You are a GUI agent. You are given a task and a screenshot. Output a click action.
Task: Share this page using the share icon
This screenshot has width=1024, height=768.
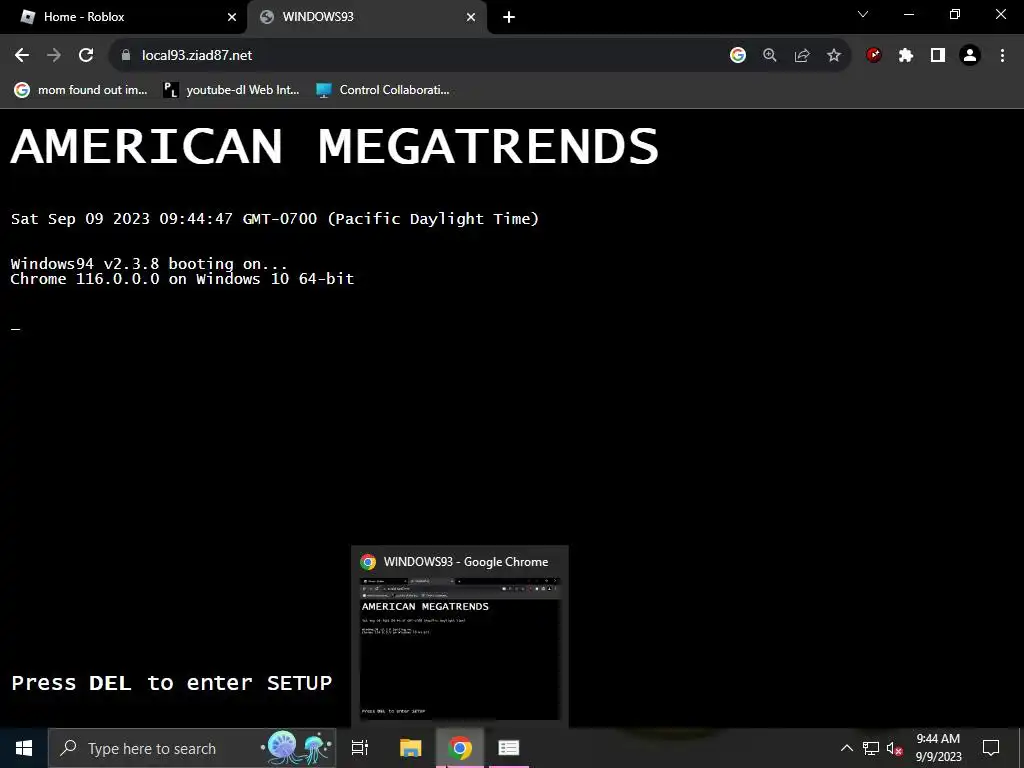802,56
